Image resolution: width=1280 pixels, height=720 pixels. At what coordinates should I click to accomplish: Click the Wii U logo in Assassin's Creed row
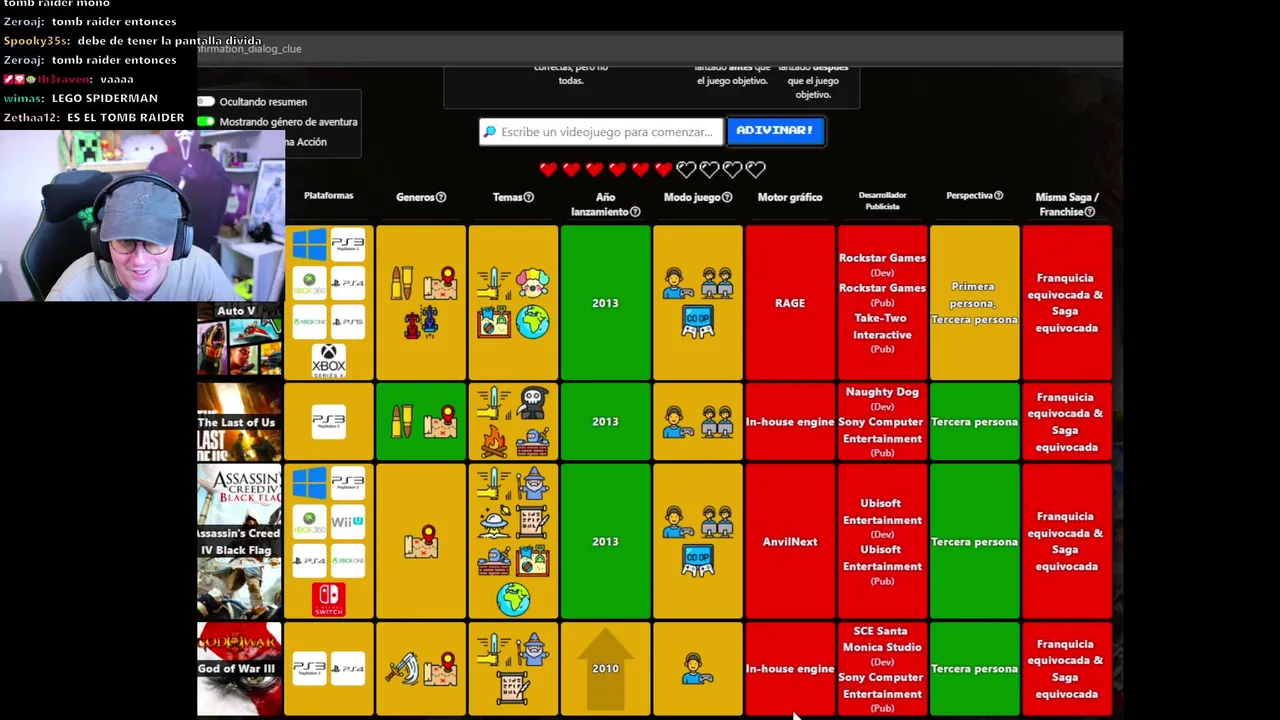[347, 522]
